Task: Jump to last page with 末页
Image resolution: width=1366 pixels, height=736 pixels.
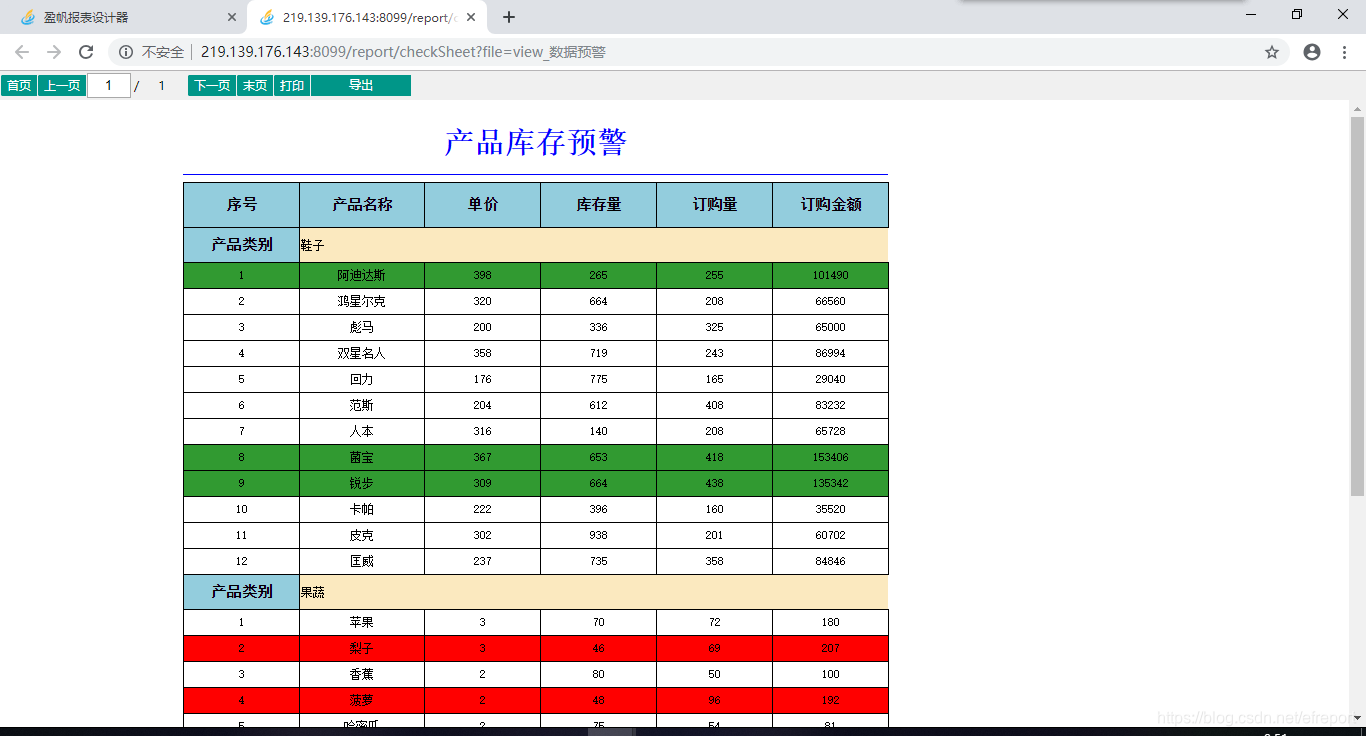Action: coord(255,86)
